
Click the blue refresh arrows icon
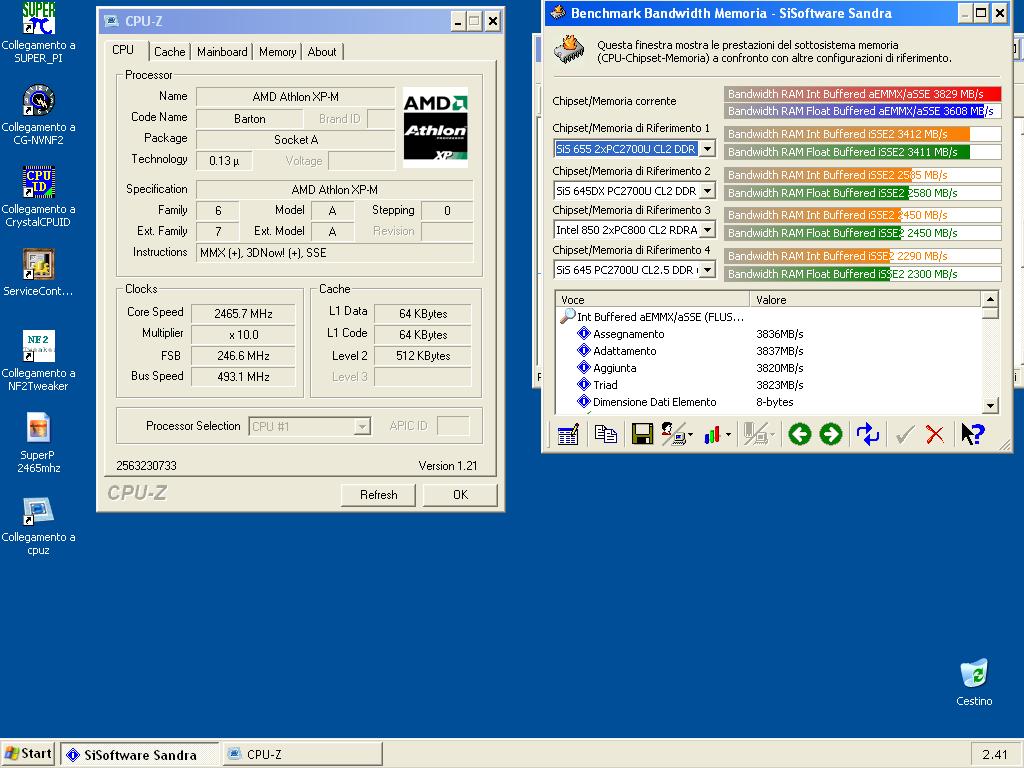(x=868, y=434)
